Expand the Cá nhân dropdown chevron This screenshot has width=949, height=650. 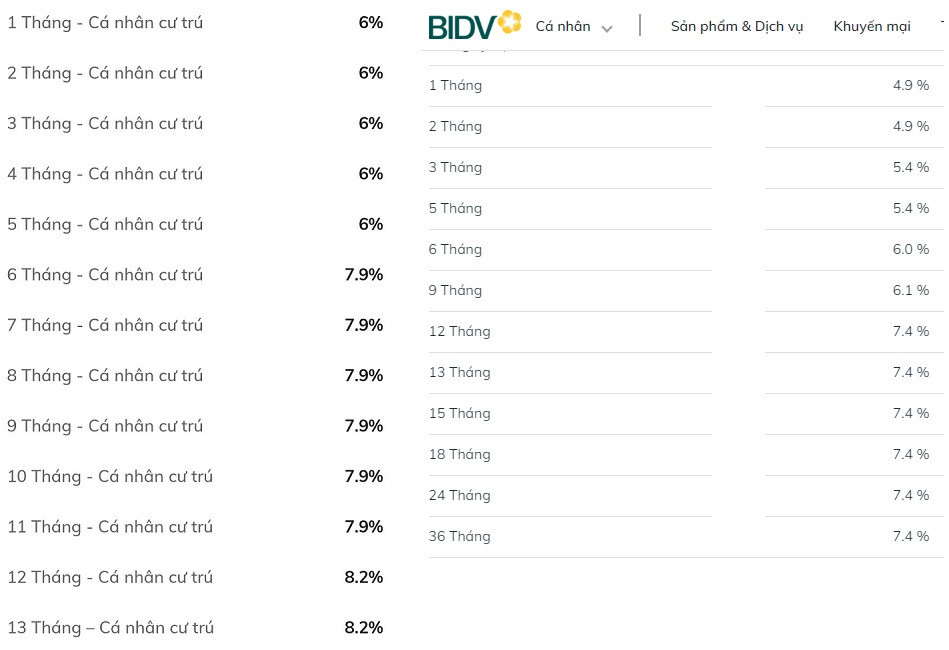(x=607, y=28)
